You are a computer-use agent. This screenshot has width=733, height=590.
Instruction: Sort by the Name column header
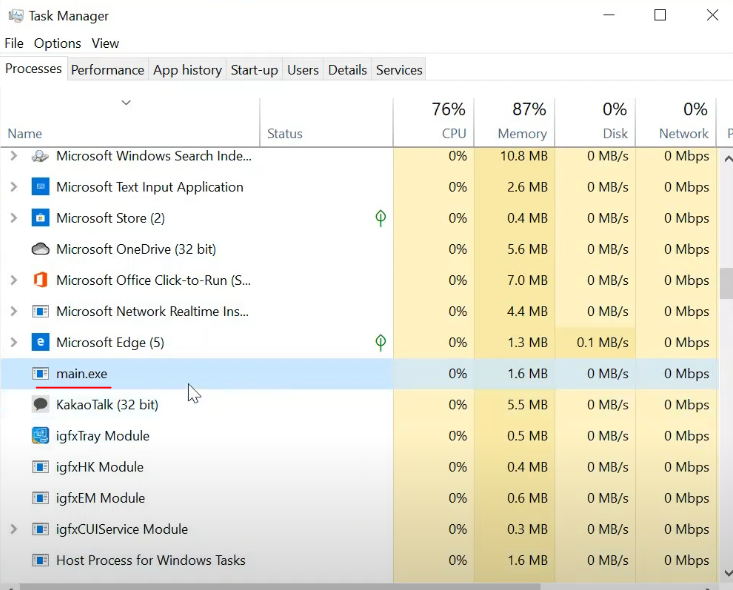coord(129,122)
